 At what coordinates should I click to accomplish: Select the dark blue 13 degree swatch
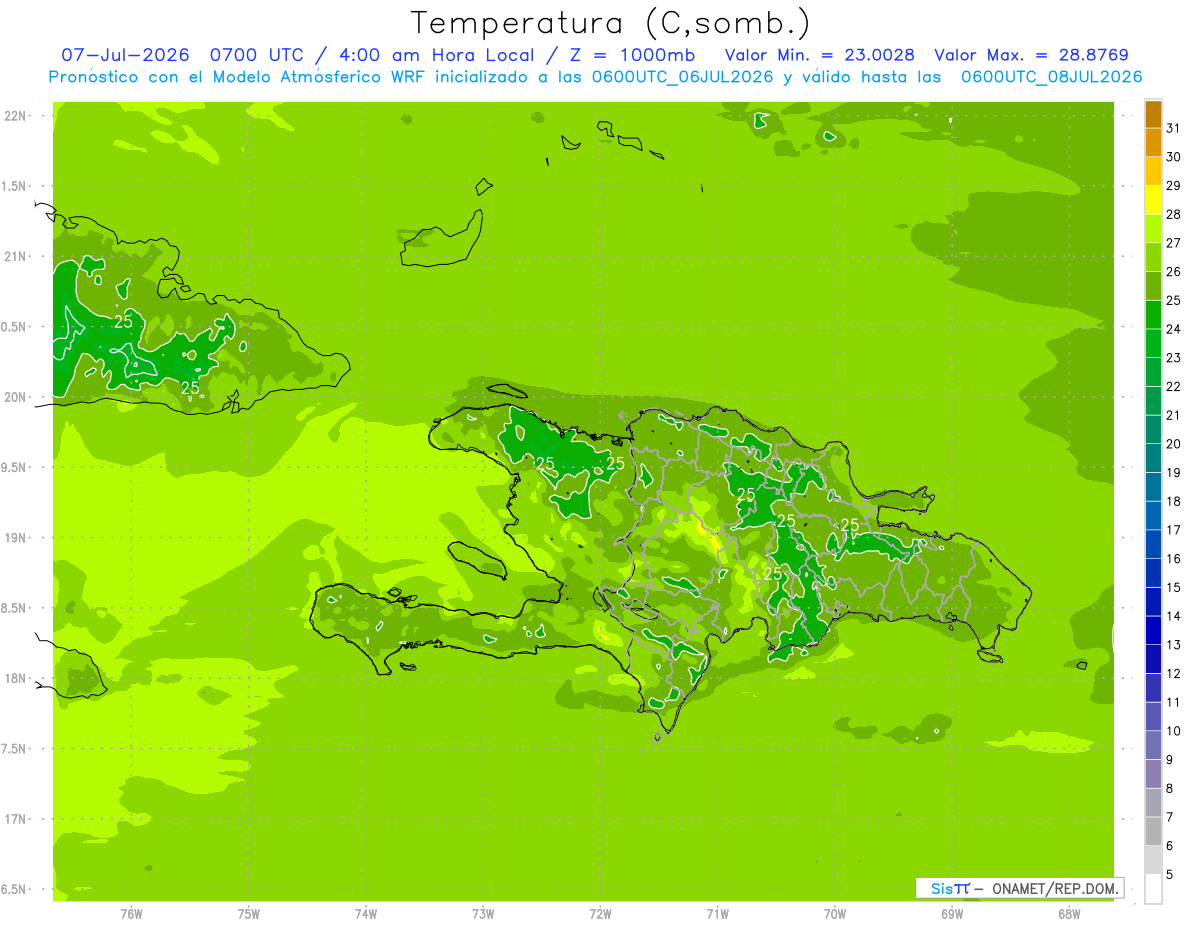1153,631
